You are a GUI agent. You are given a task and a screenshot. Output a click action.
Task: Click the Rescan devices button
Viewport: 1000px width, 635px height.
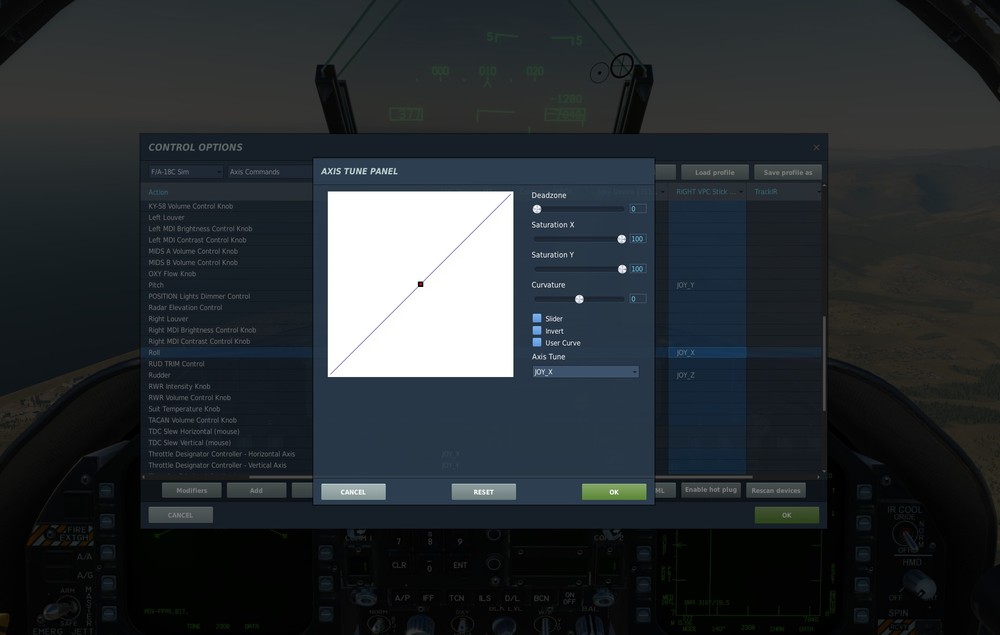click(776, 490)
